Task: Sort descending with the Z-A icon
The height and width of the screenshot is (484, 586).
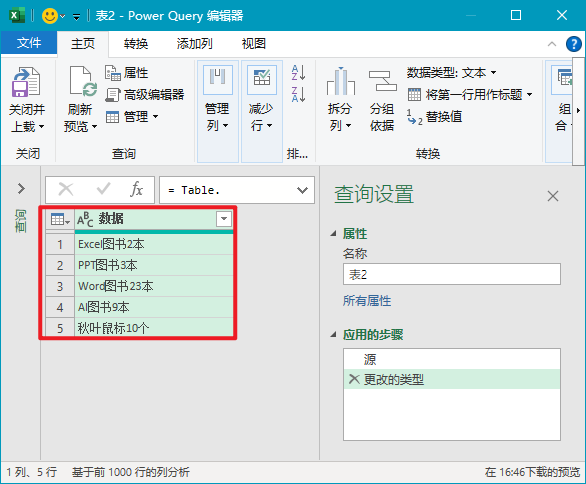Action: [299, 94]
